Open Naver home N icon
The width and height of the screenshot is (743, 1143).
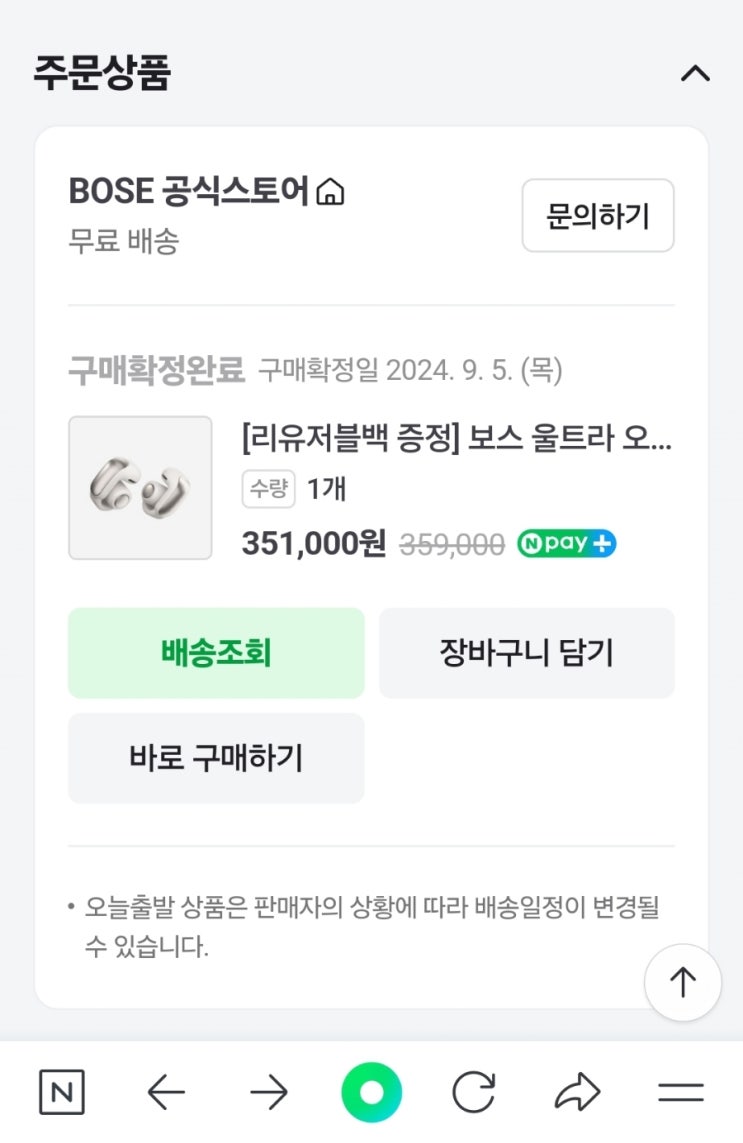(x=62, y=1092)
